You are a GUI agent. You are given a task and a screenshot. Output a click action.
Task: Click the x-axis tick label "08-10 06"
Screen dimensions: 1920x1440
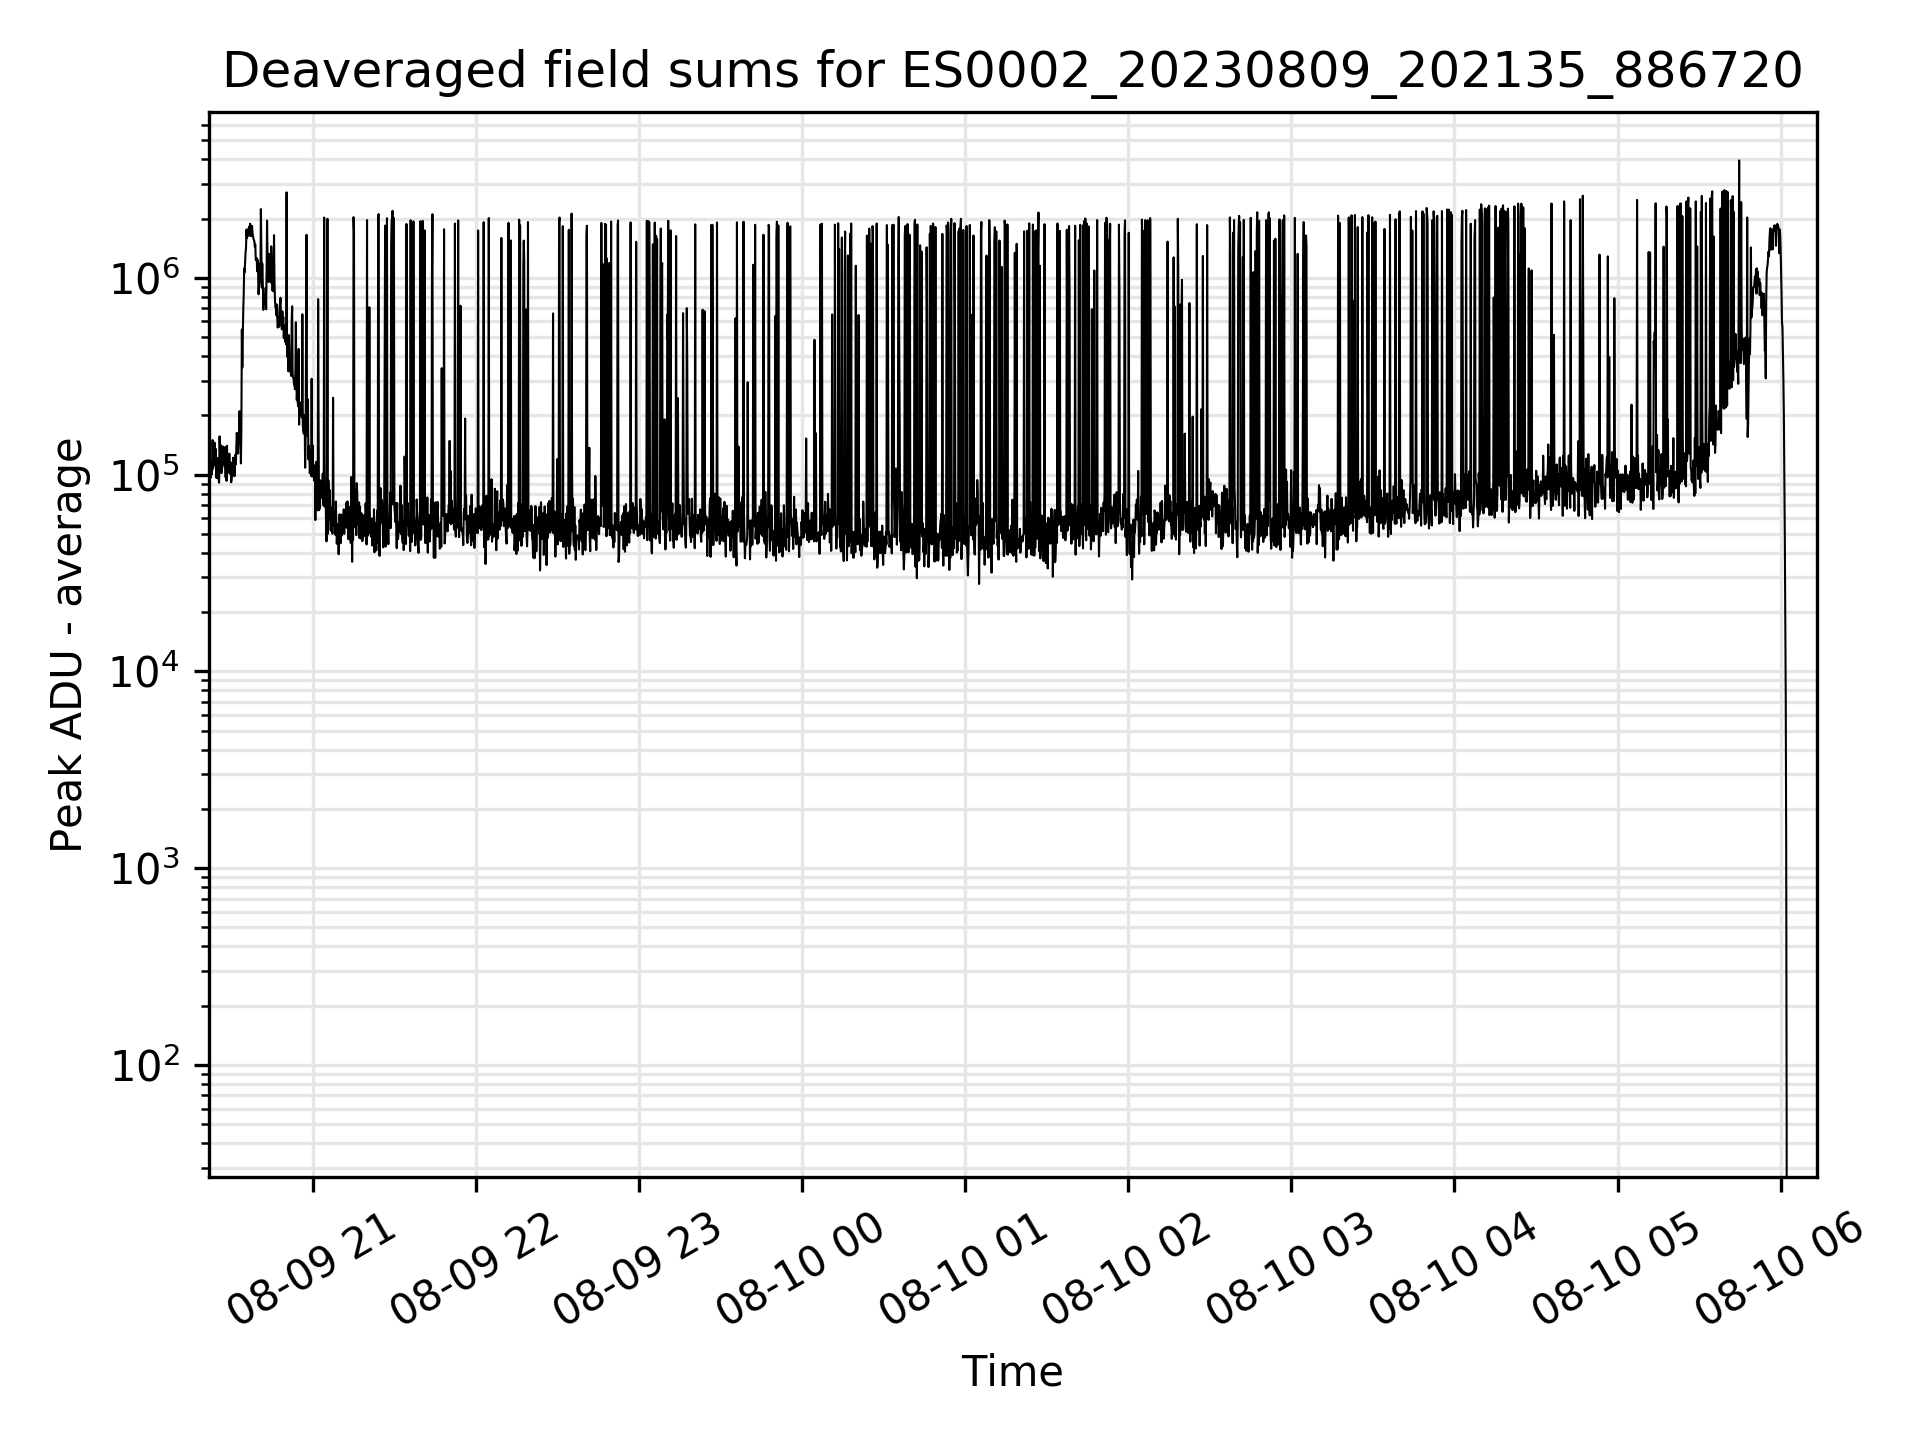click(1780, 1268)
